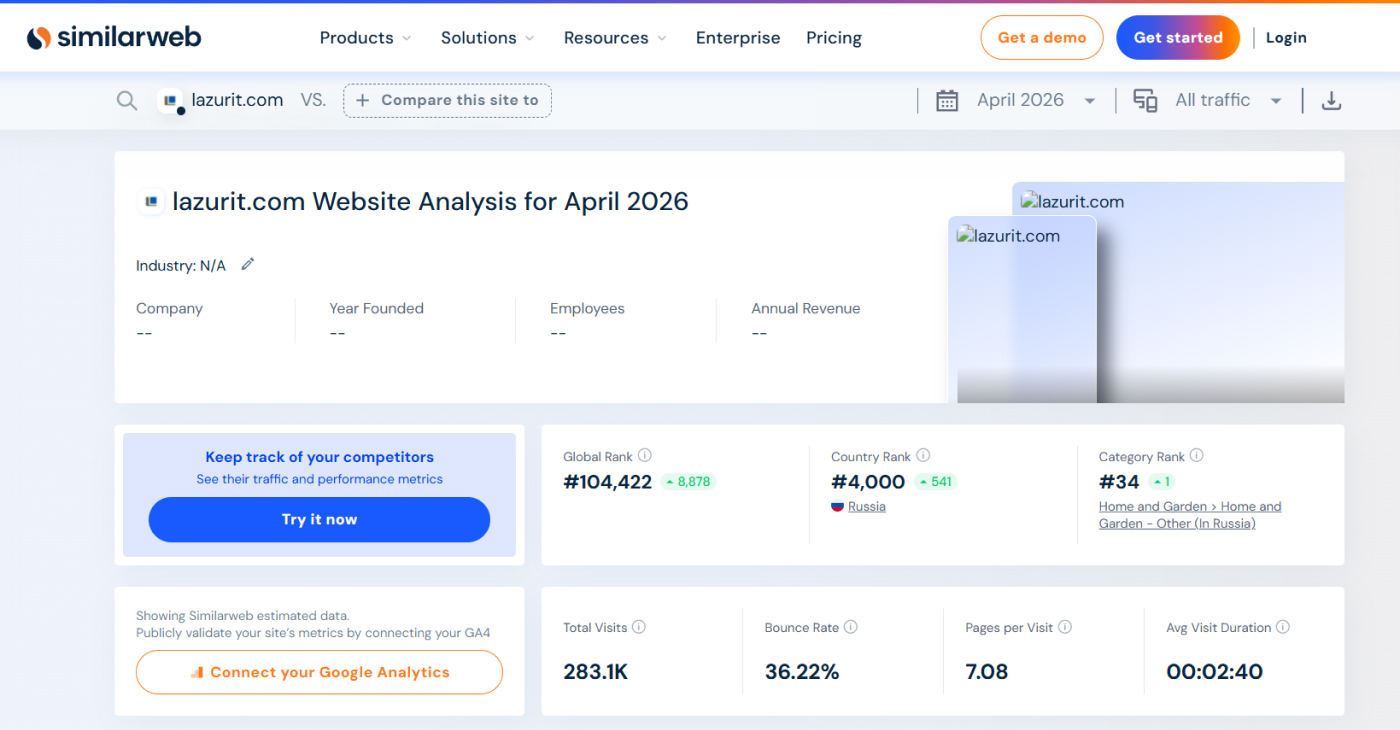This screenshot has width=1400, height=730.
Task: Click the back lazurit.com preview thumbnail
Action: [x=1220, y=293]
